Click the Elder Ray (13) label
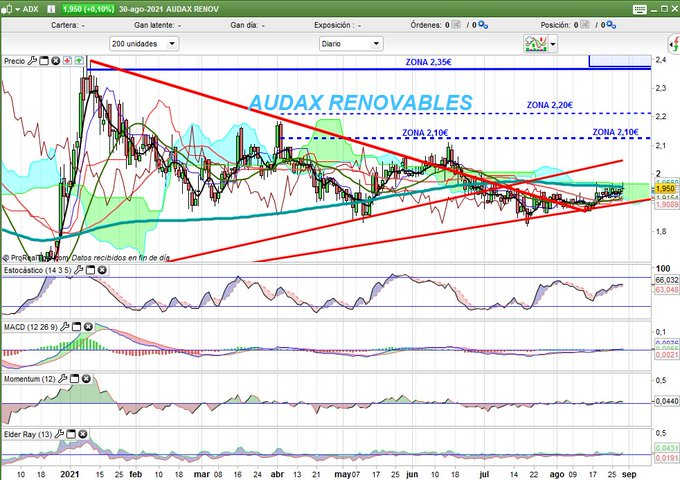Screen dimensions: 680x480 [28, 434]
